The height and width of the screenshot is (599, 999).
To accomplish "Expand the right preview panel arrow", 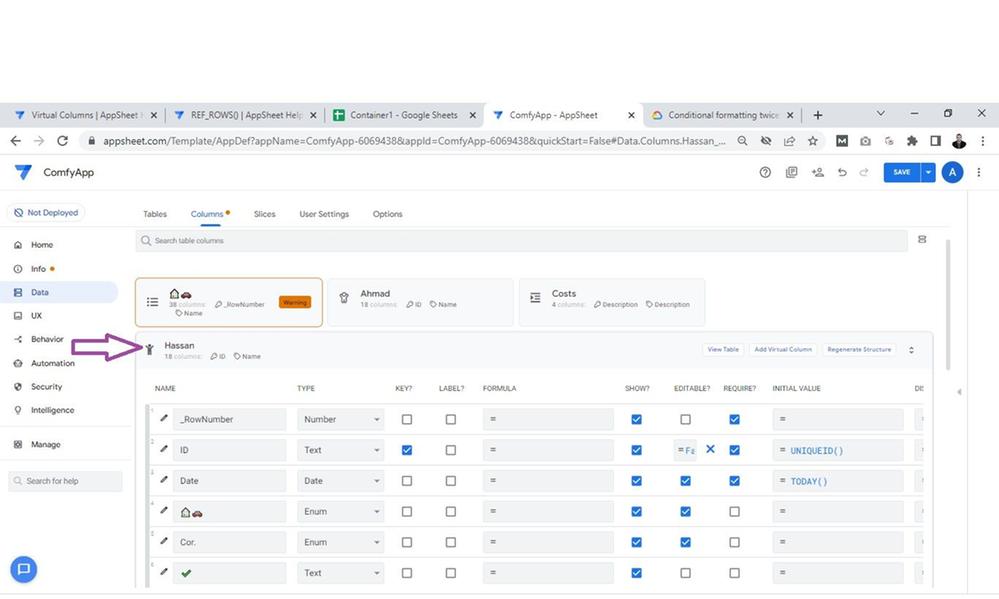I will click(x=959, y=392).
